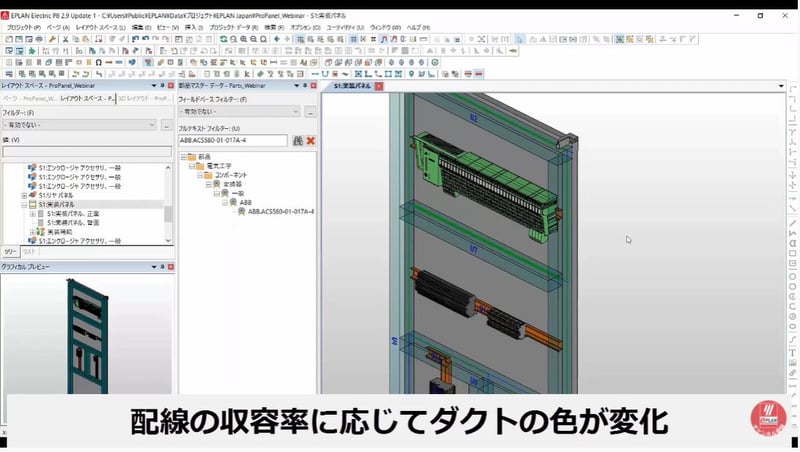Click the cabinet thumbnail in Graphical Preview
800x452 pixels.
click(87, 336)
